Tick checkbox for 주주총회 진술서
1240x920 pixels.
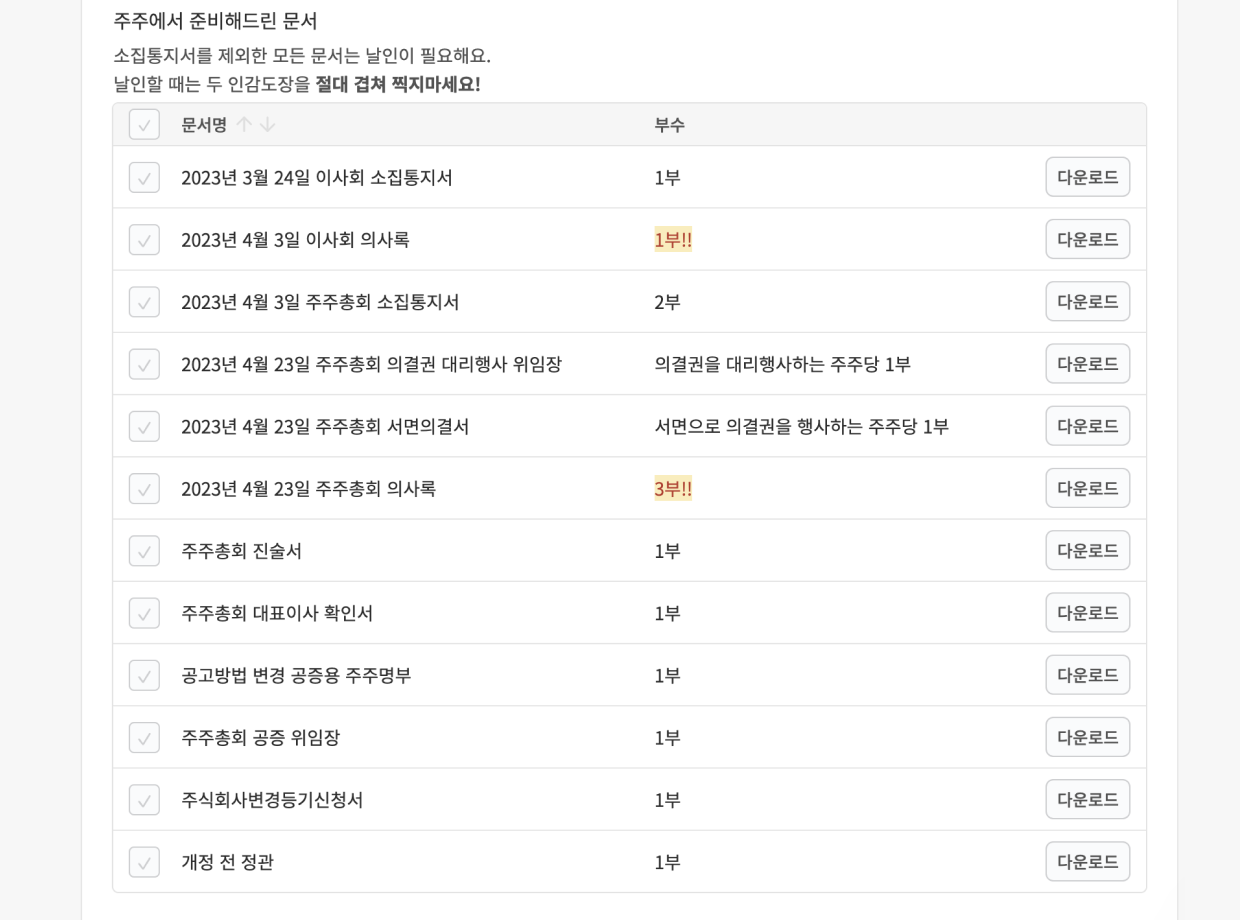tap(144, 551)
